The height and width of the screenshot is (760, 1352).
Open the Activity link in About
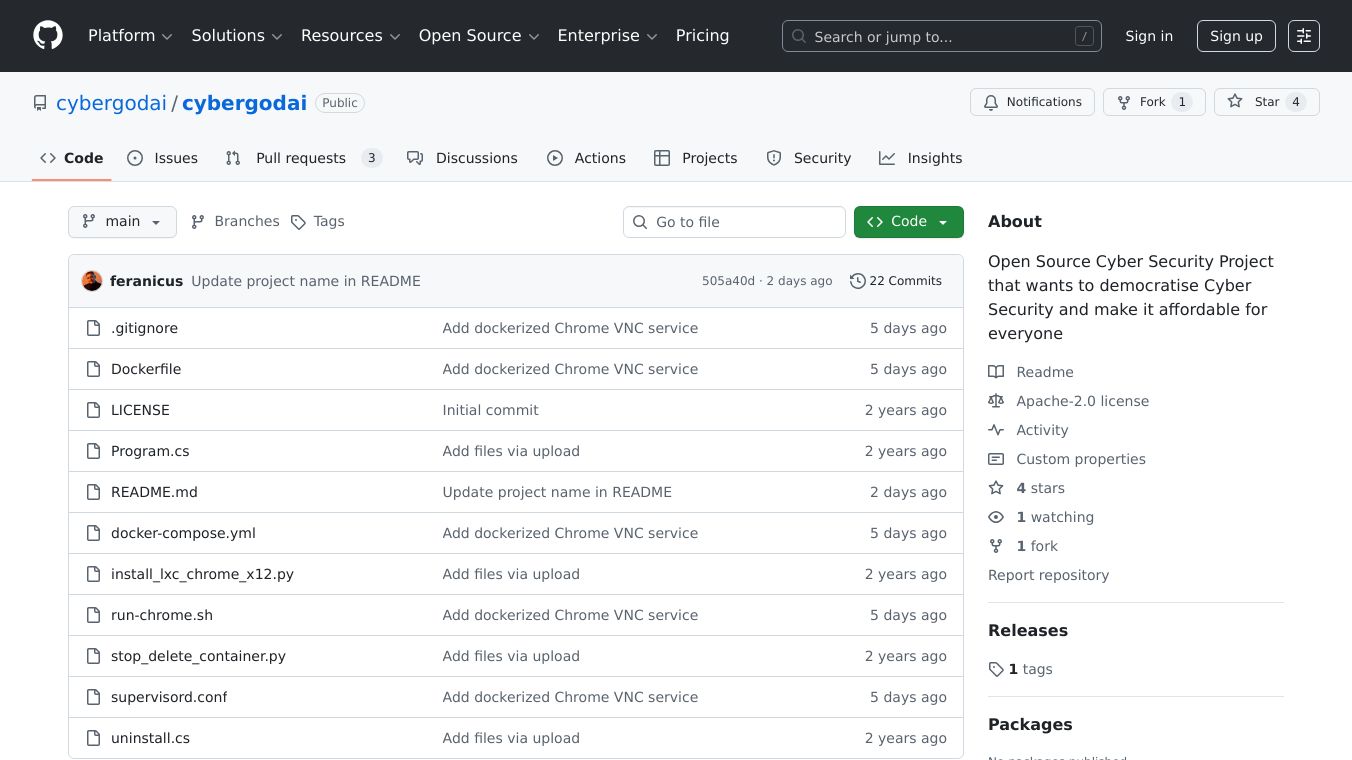(1042, 430)
